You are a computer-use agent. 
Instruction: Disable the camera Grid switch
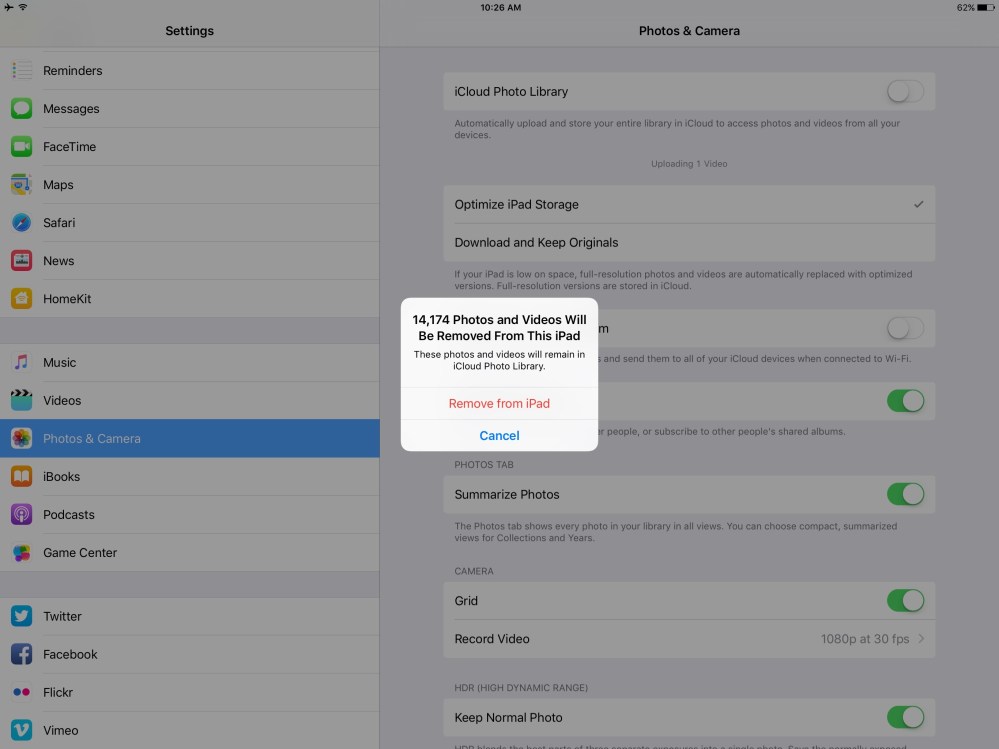[905, 601]
